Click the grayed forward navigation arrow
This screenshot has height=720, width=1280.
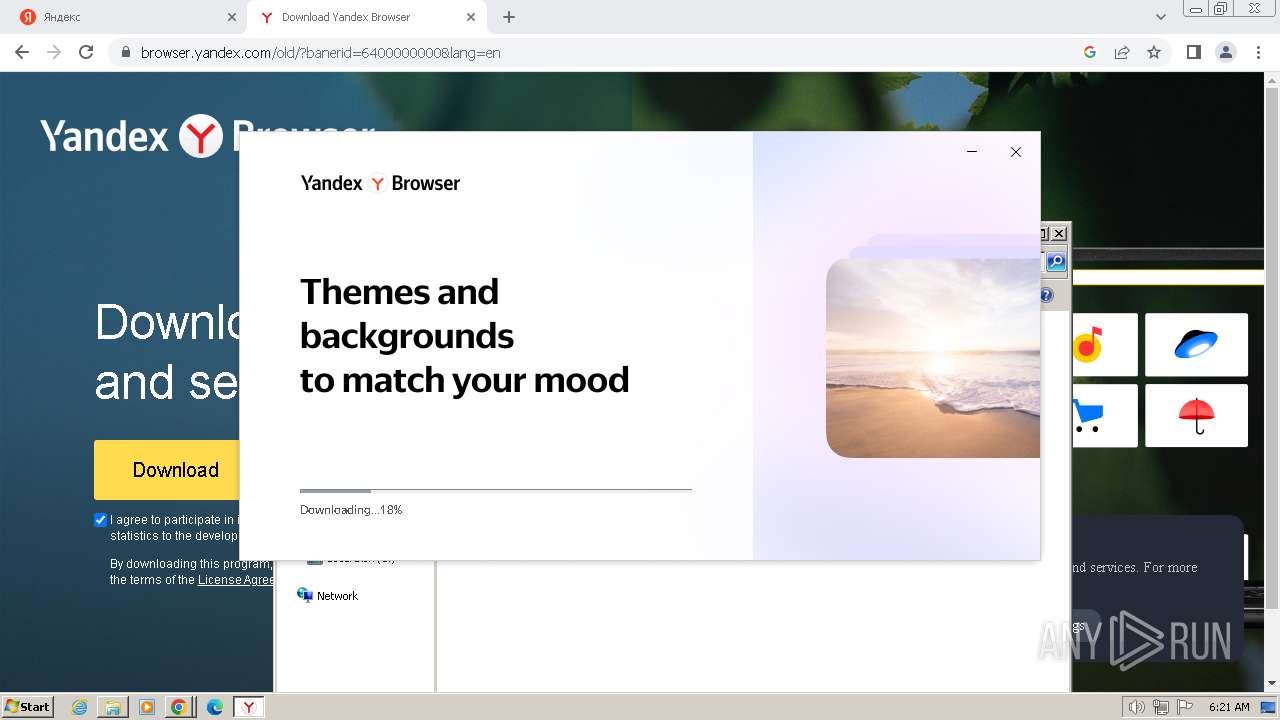(54, 52)
